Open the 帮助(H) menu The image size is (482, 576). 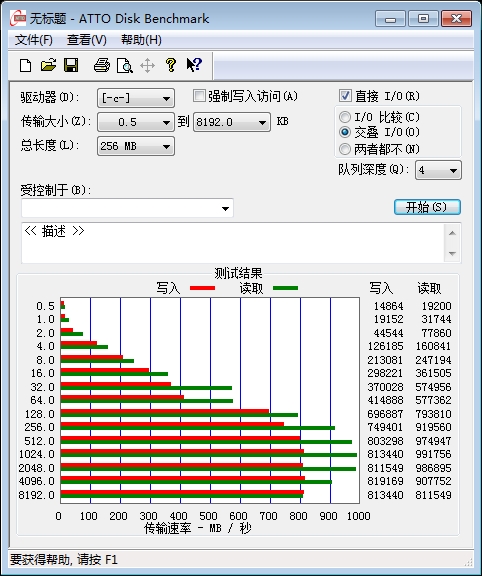(141, 40)
